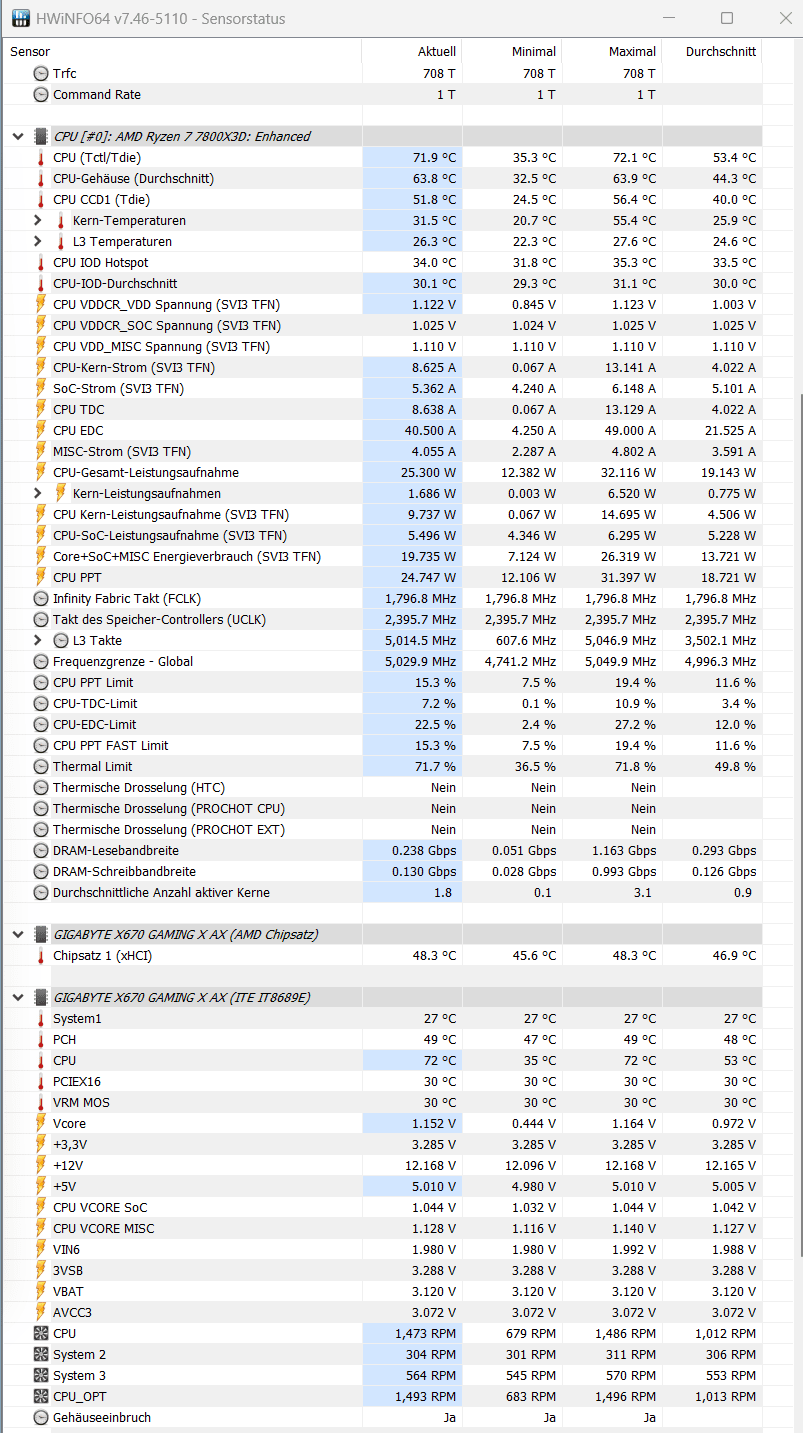Select the thermometer icon of Kern-Temperaturen
This screenshot has height=1433, width=803.
point(61,220)
